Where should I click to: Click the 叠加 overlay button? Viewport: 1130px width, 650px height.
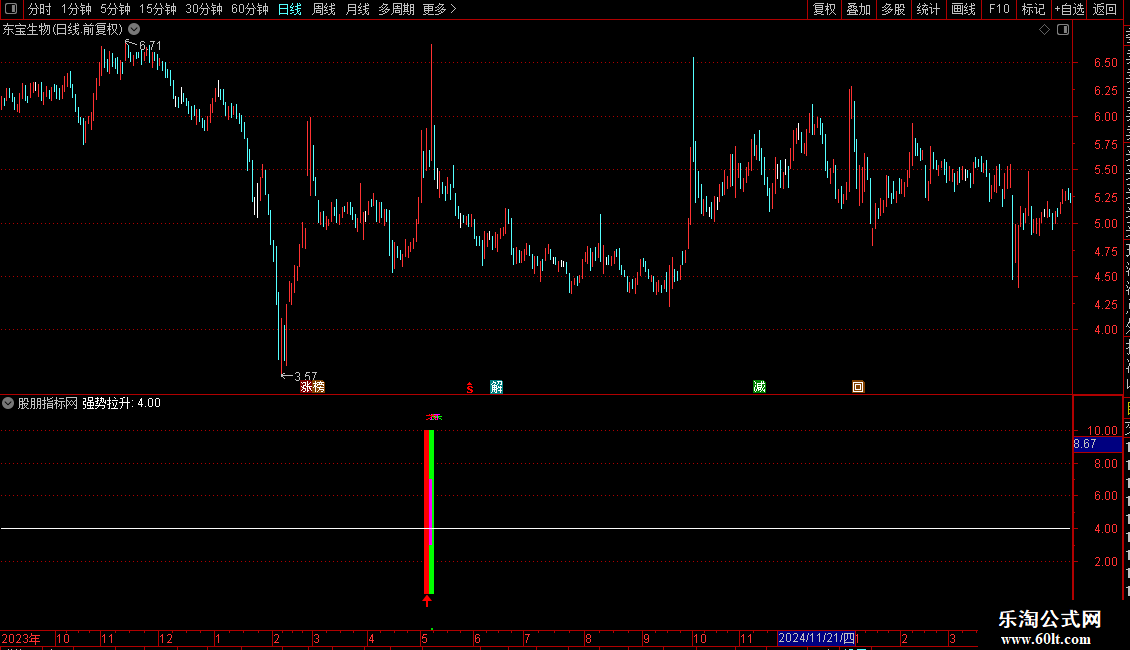[x=858, y=9]
